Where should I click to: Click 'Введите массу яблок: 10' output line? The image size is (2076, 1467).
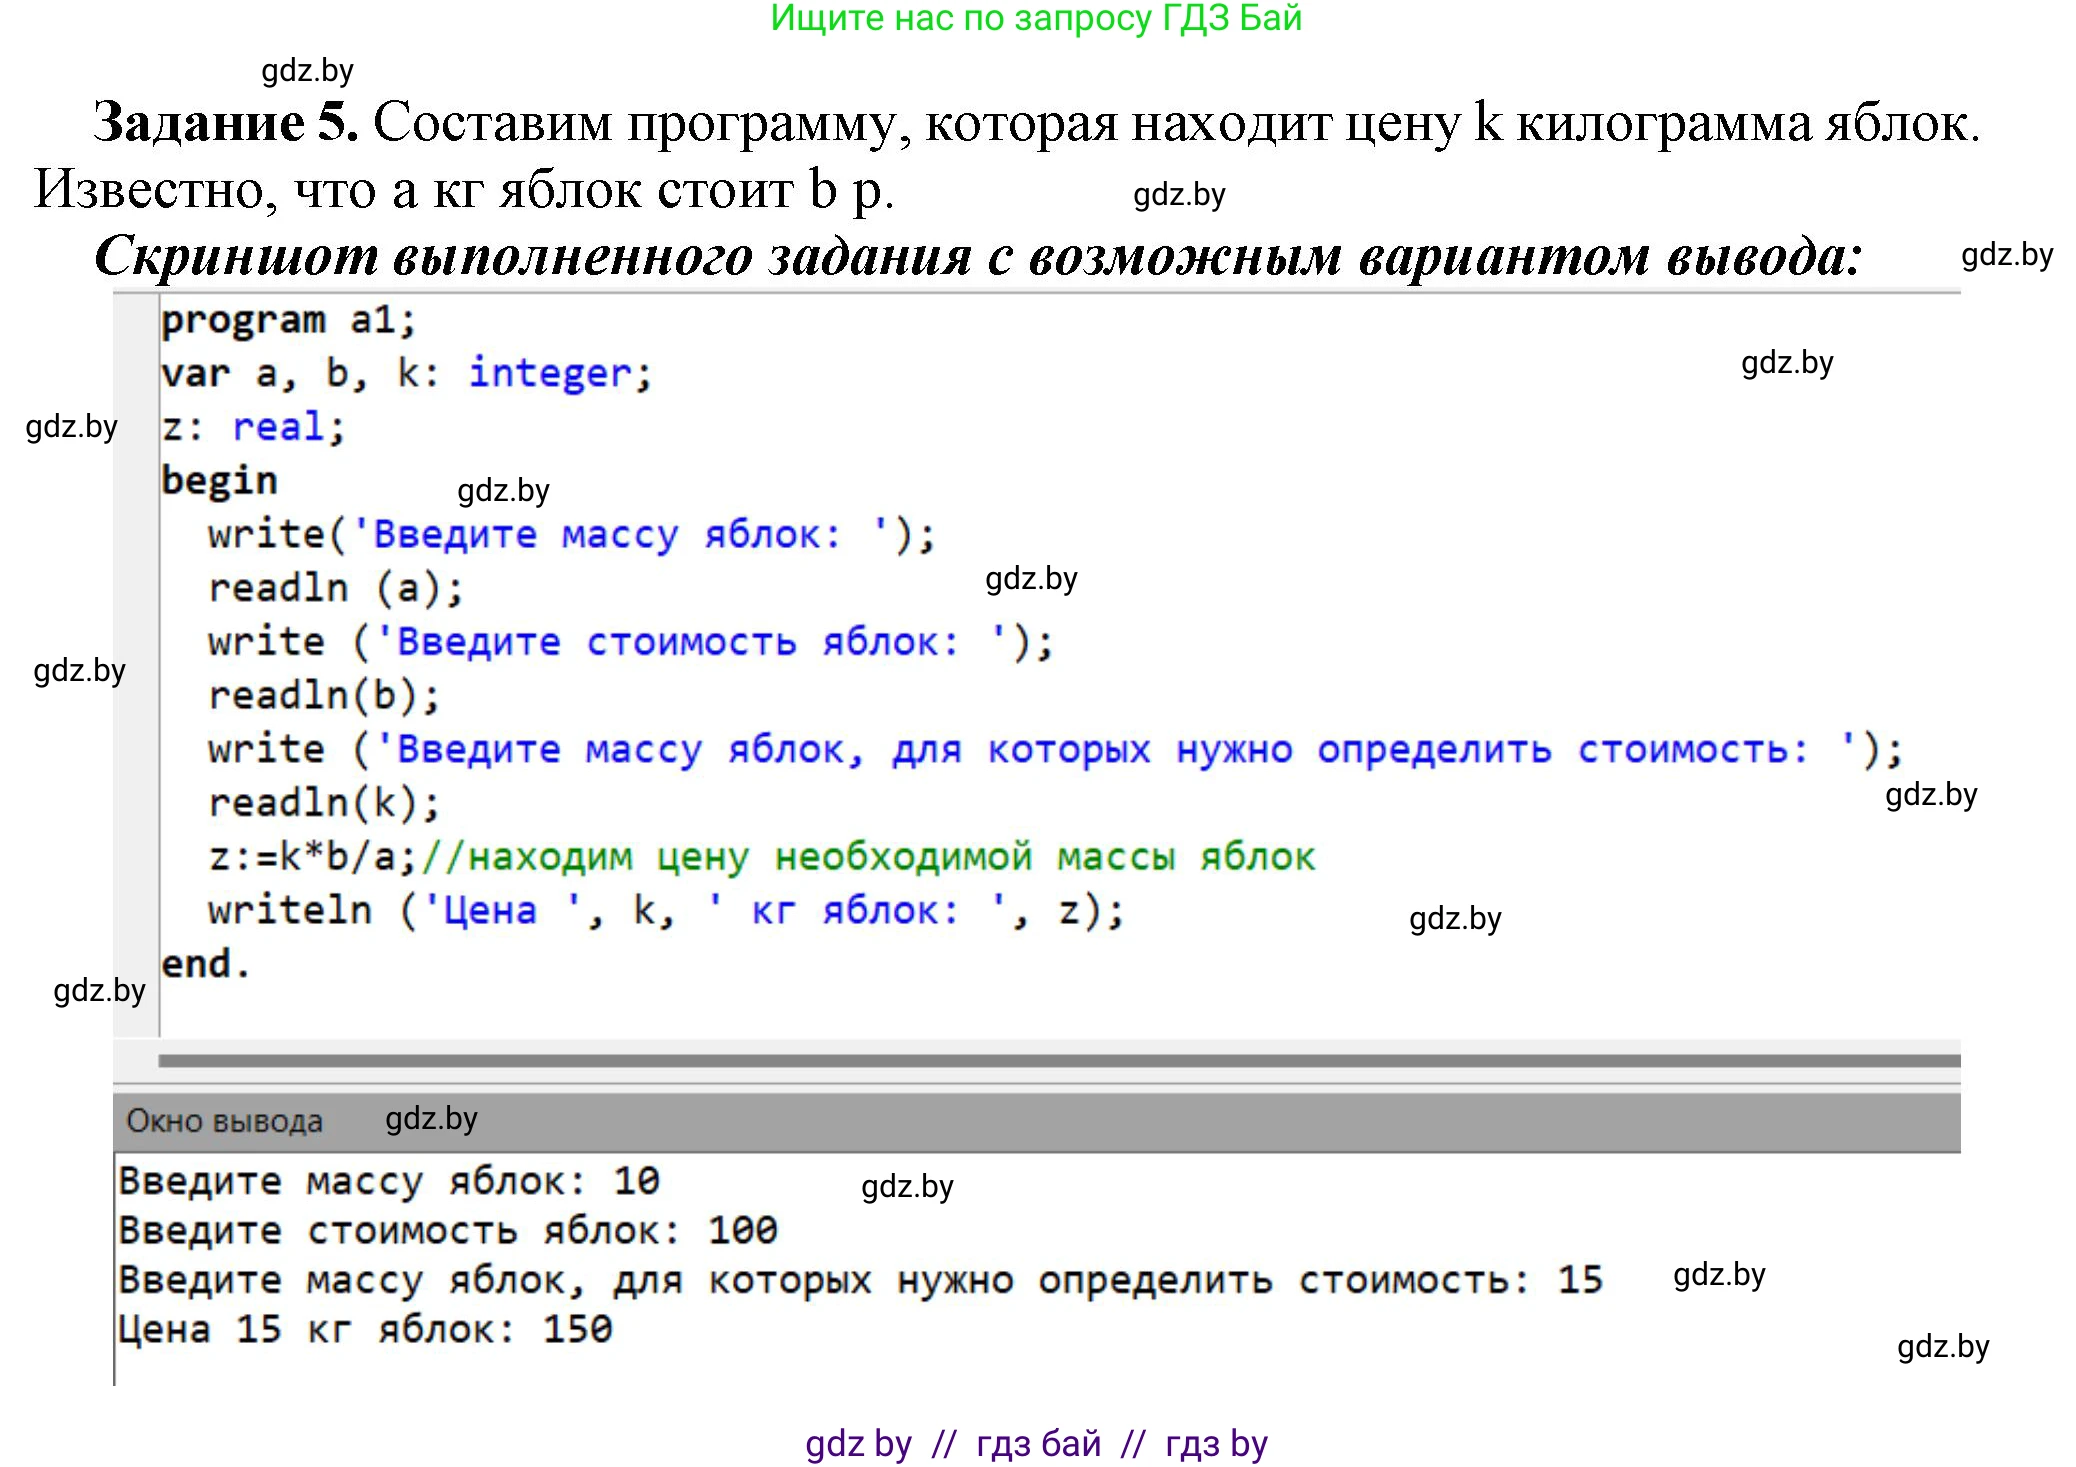pyautogui.click(x=388, y=1181)
